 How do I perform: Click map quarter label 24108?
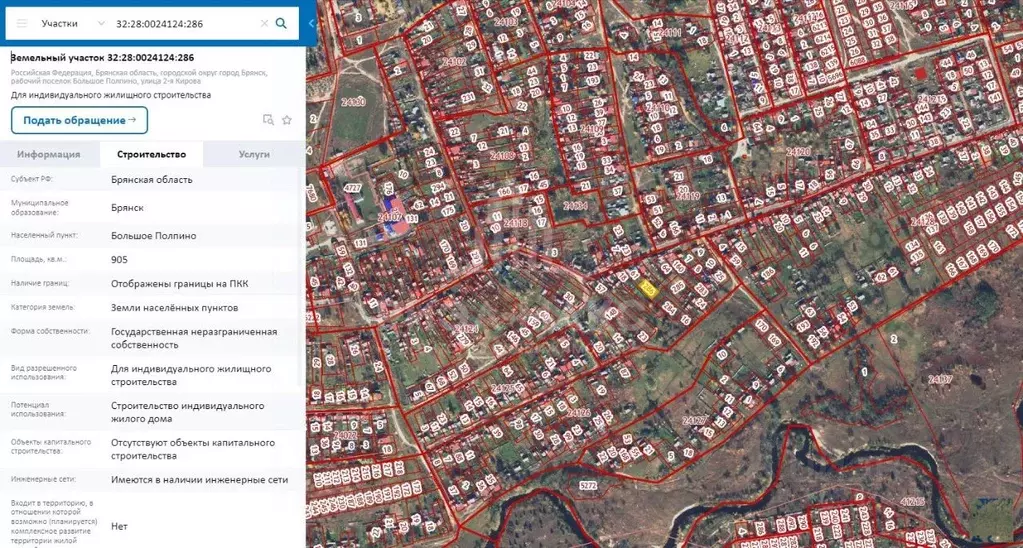coord(502,156)
